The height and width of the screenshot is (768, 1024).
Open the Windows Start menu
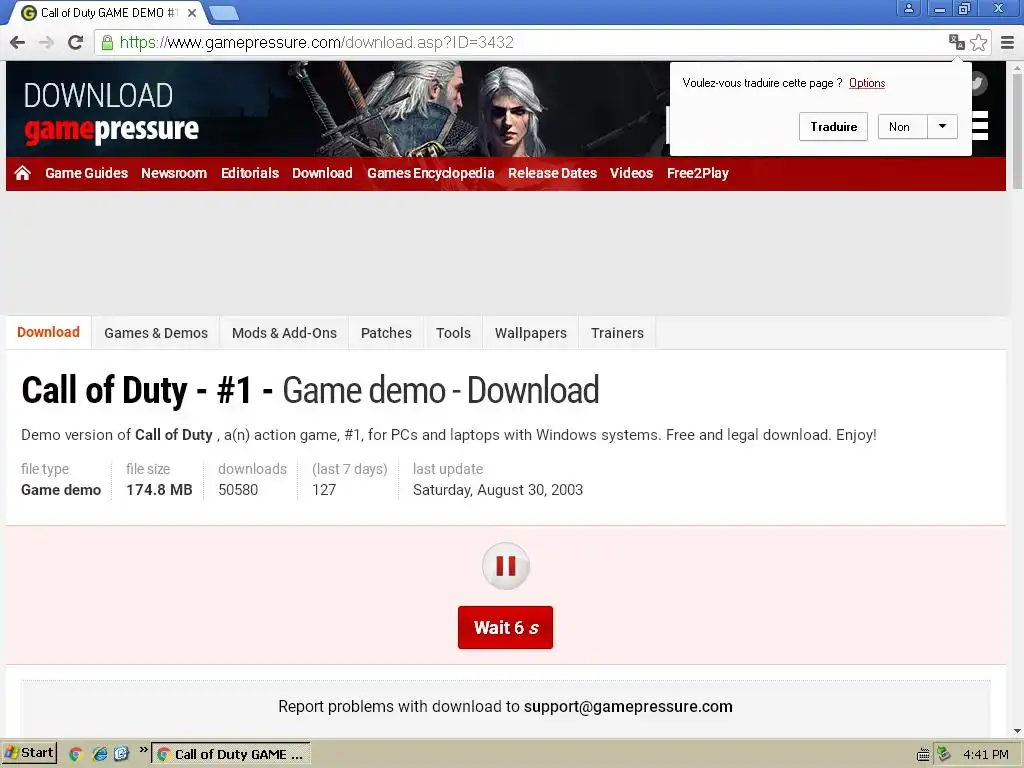29,753
